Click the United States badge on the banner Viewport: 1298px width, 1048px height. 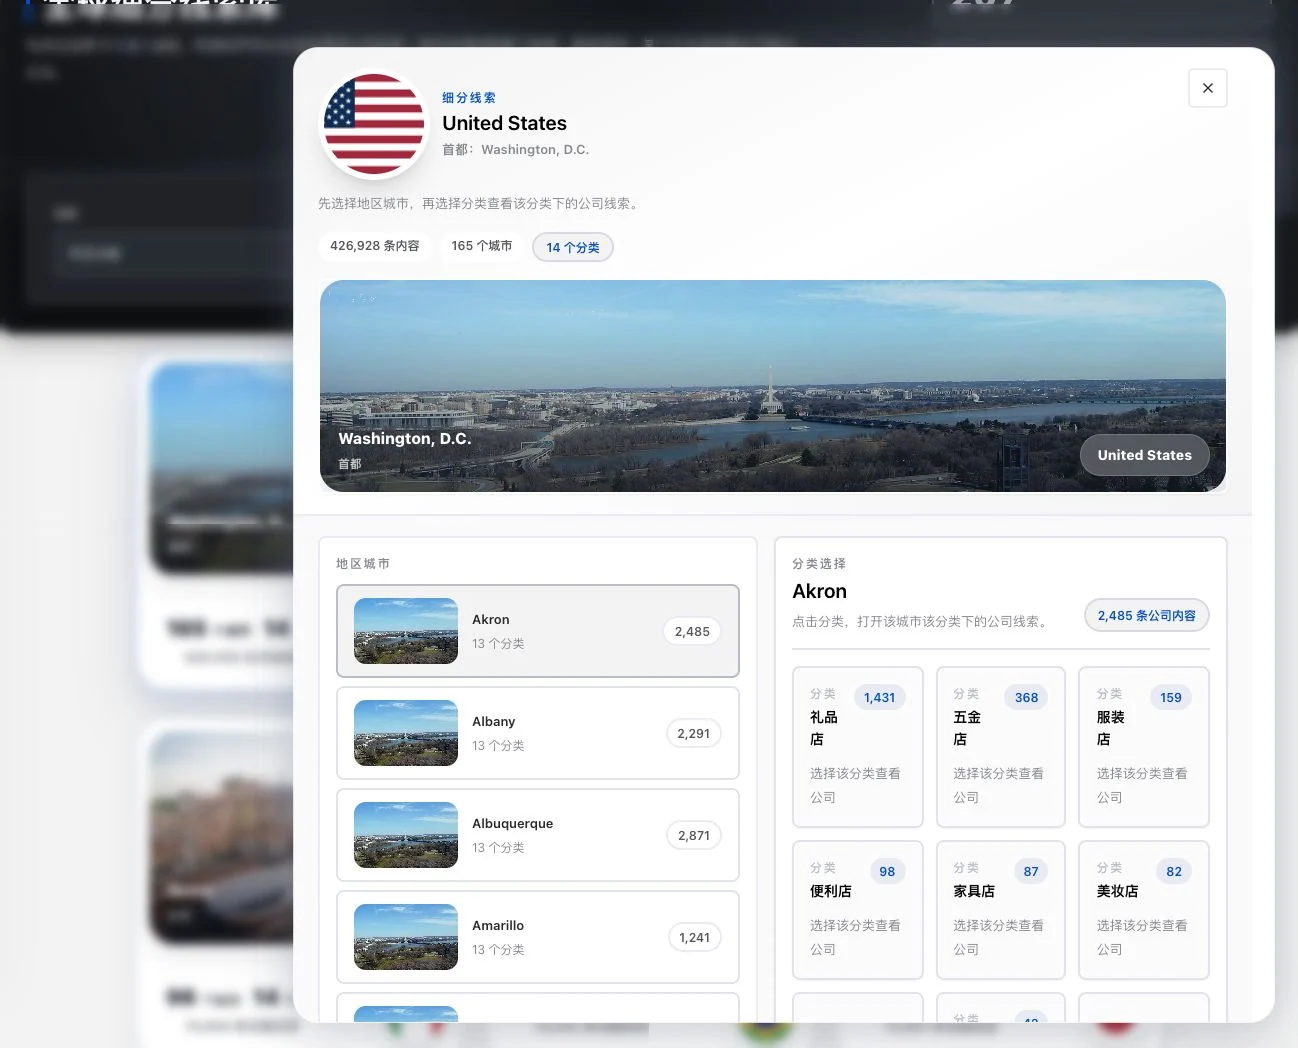(1144, 455)
